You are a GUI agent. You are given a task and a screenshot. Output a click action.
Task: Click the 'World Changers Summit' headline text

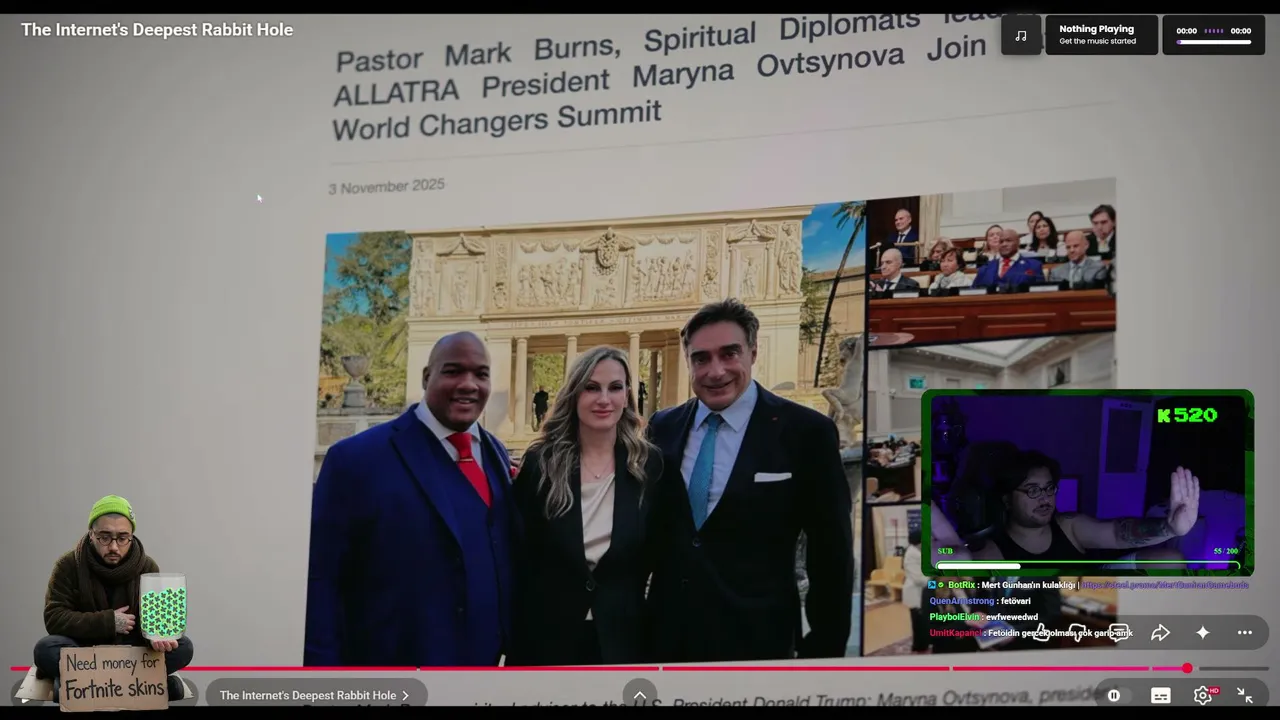(496, 120)
